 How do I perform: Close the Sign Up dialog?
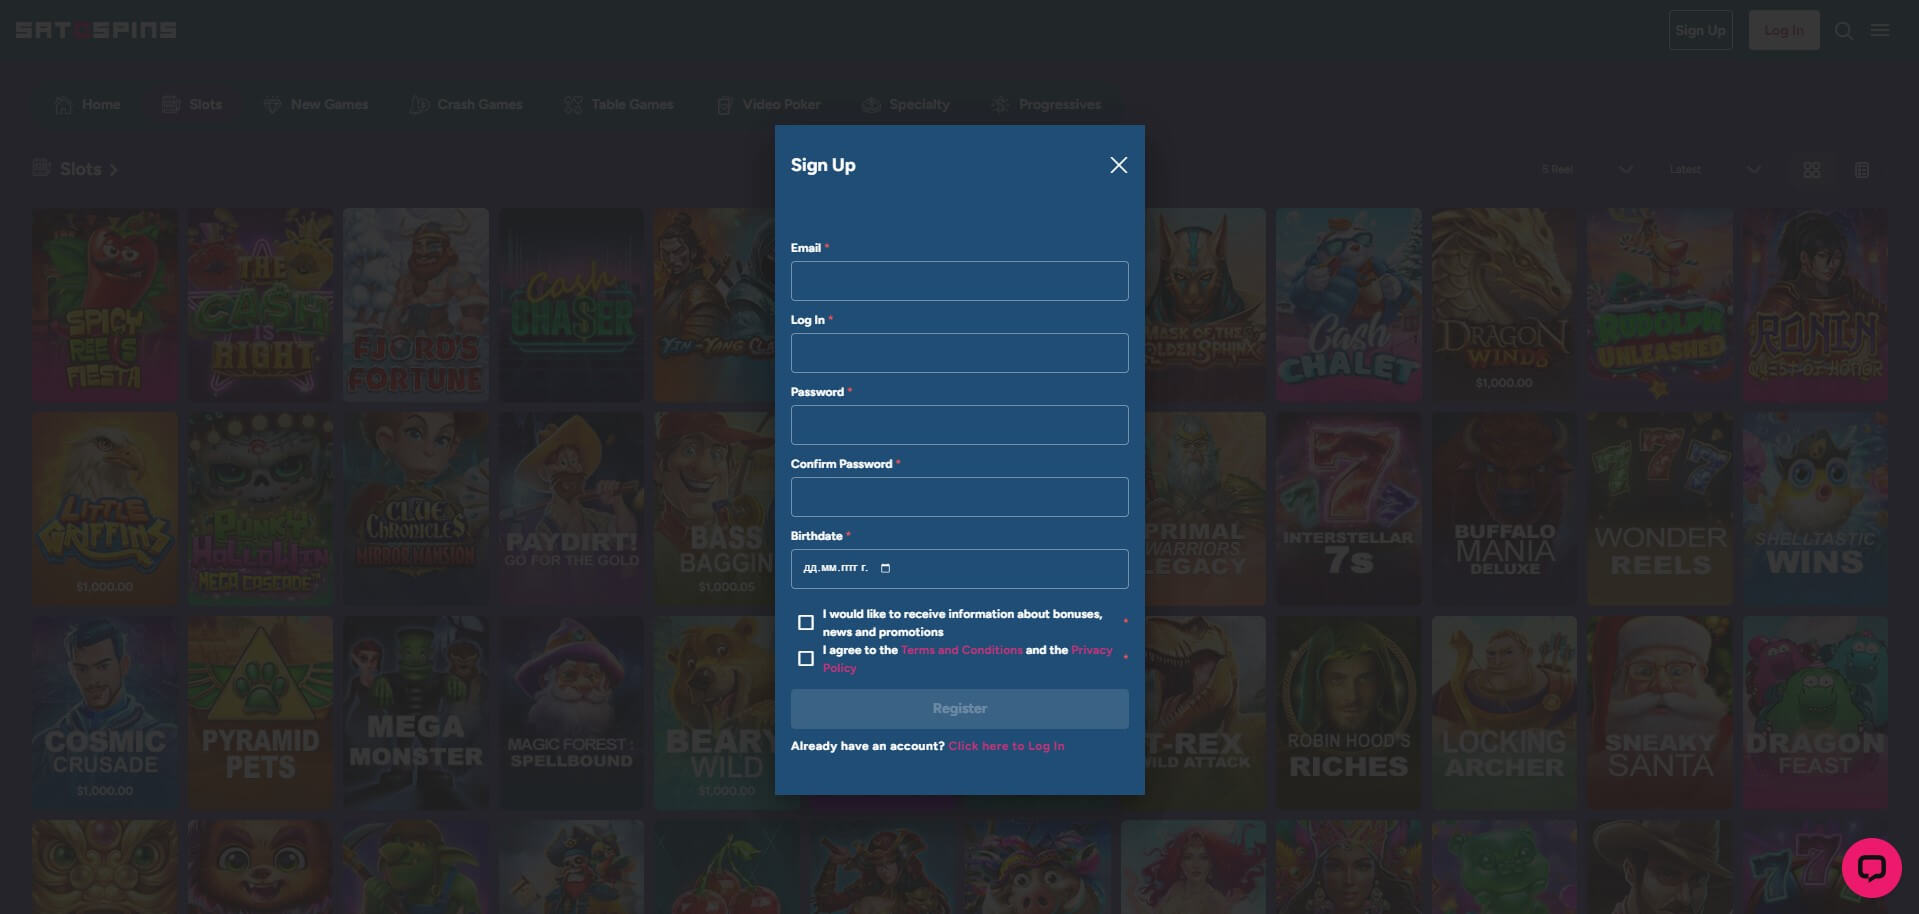(1118, 165)
